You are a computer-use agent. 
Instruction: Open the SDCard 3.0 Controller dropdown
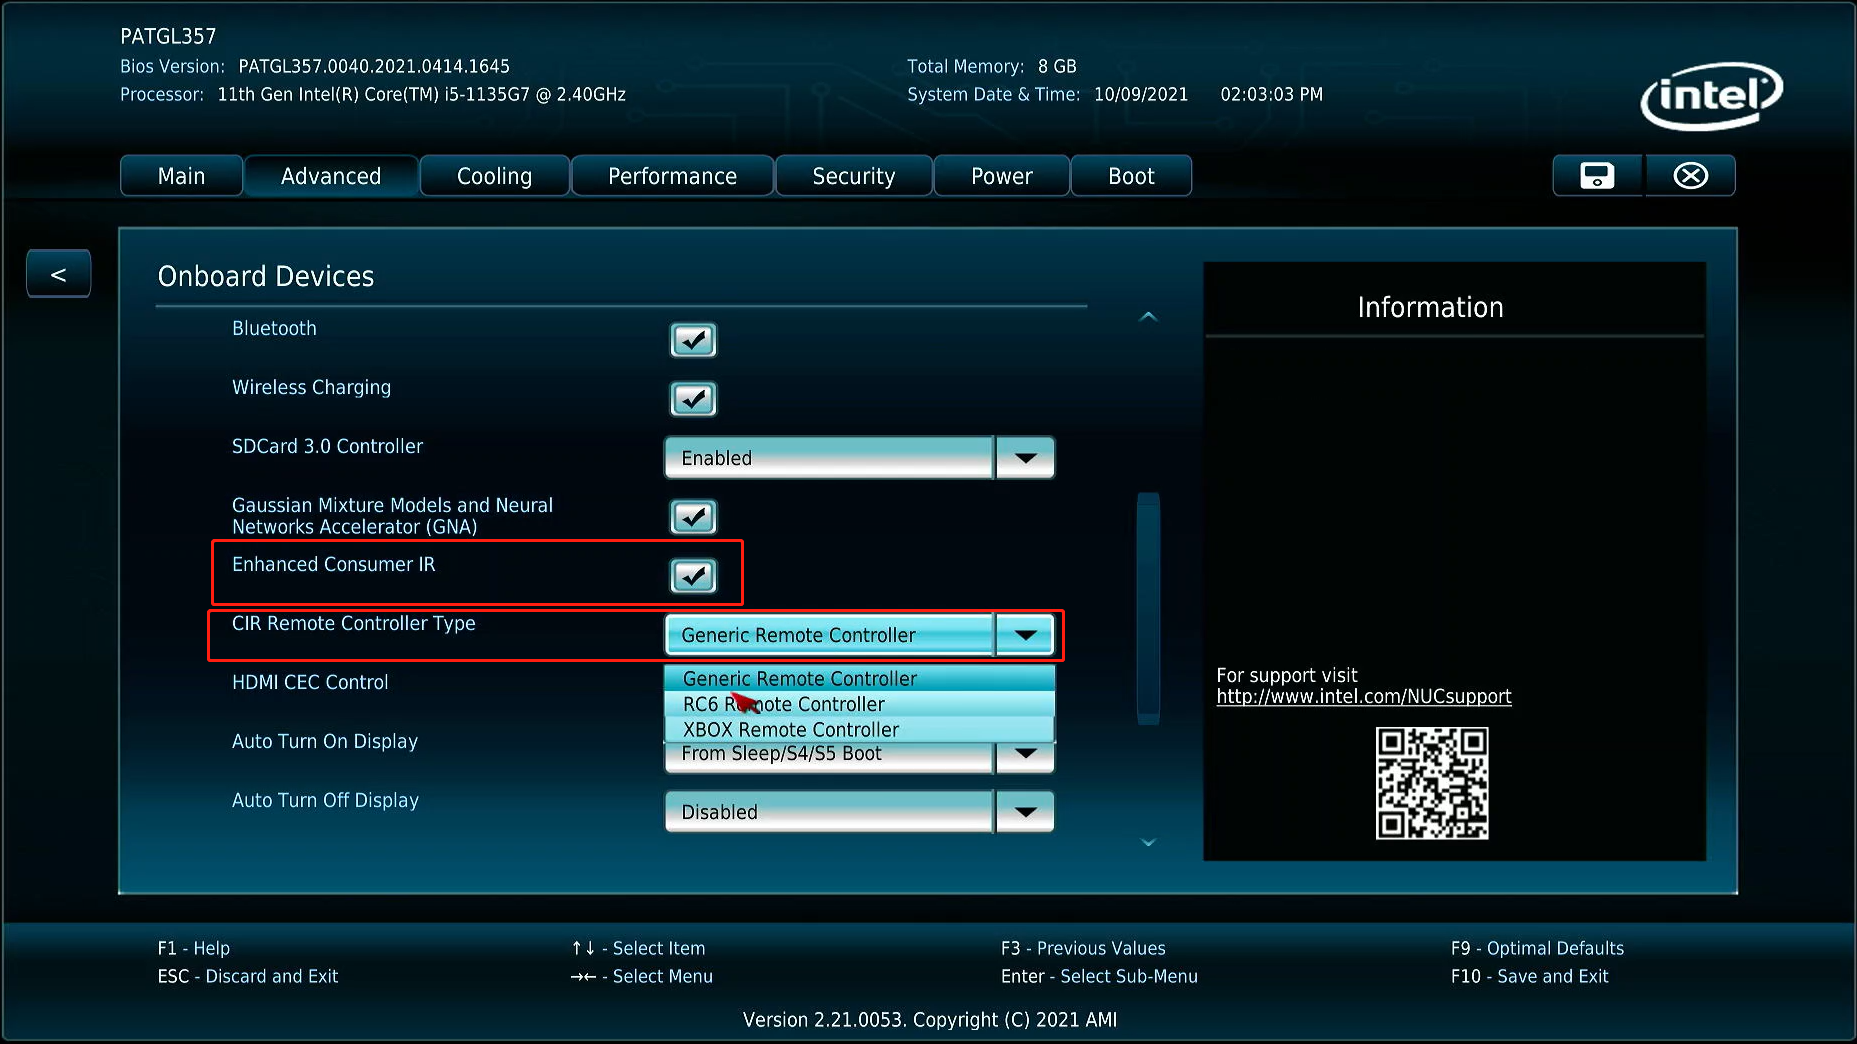tap(859, 458)
